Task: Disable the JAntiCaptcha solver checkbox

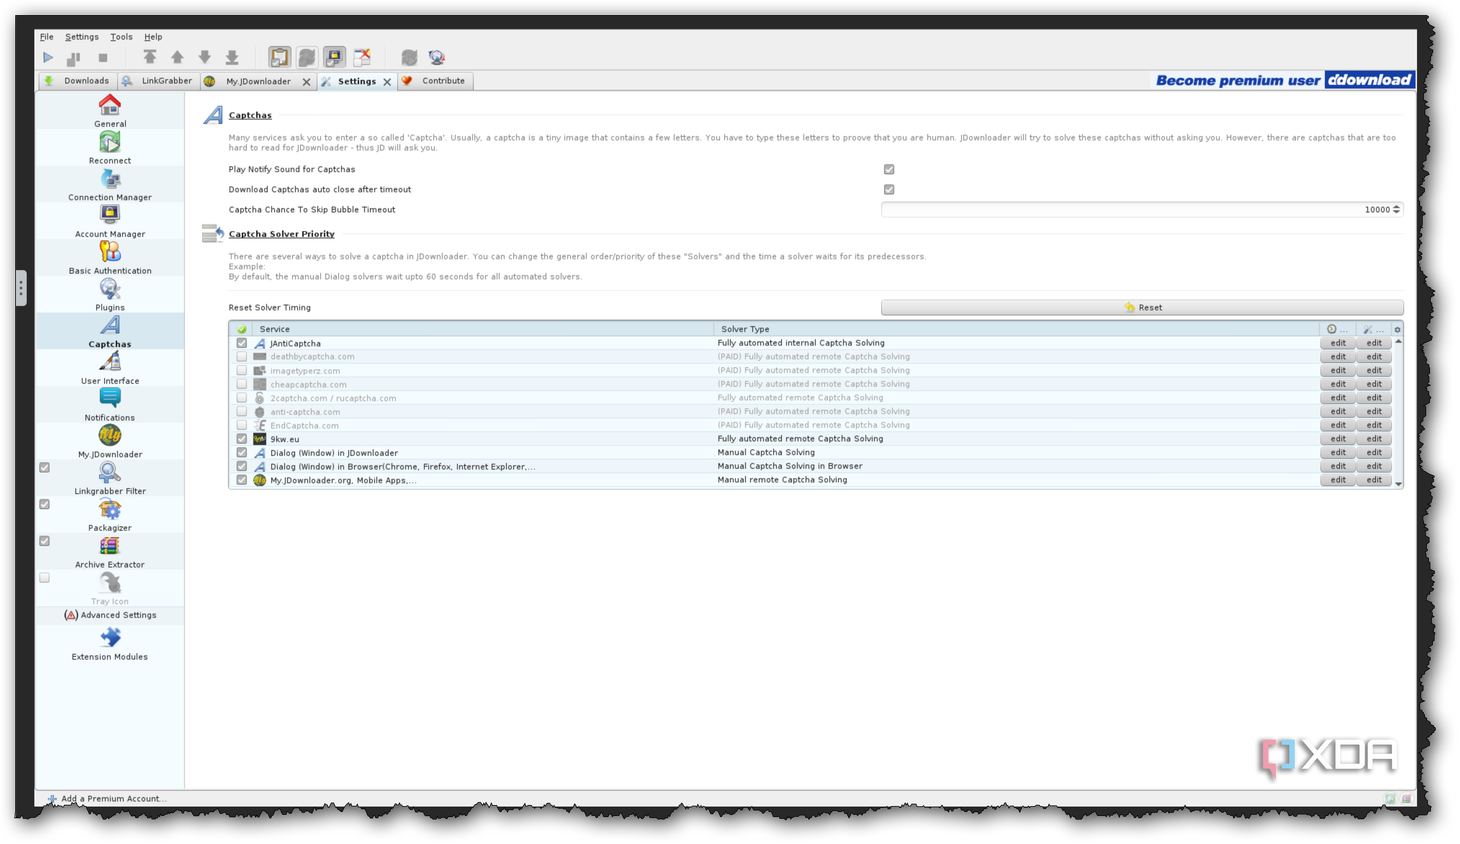Action: coord(242,343)
